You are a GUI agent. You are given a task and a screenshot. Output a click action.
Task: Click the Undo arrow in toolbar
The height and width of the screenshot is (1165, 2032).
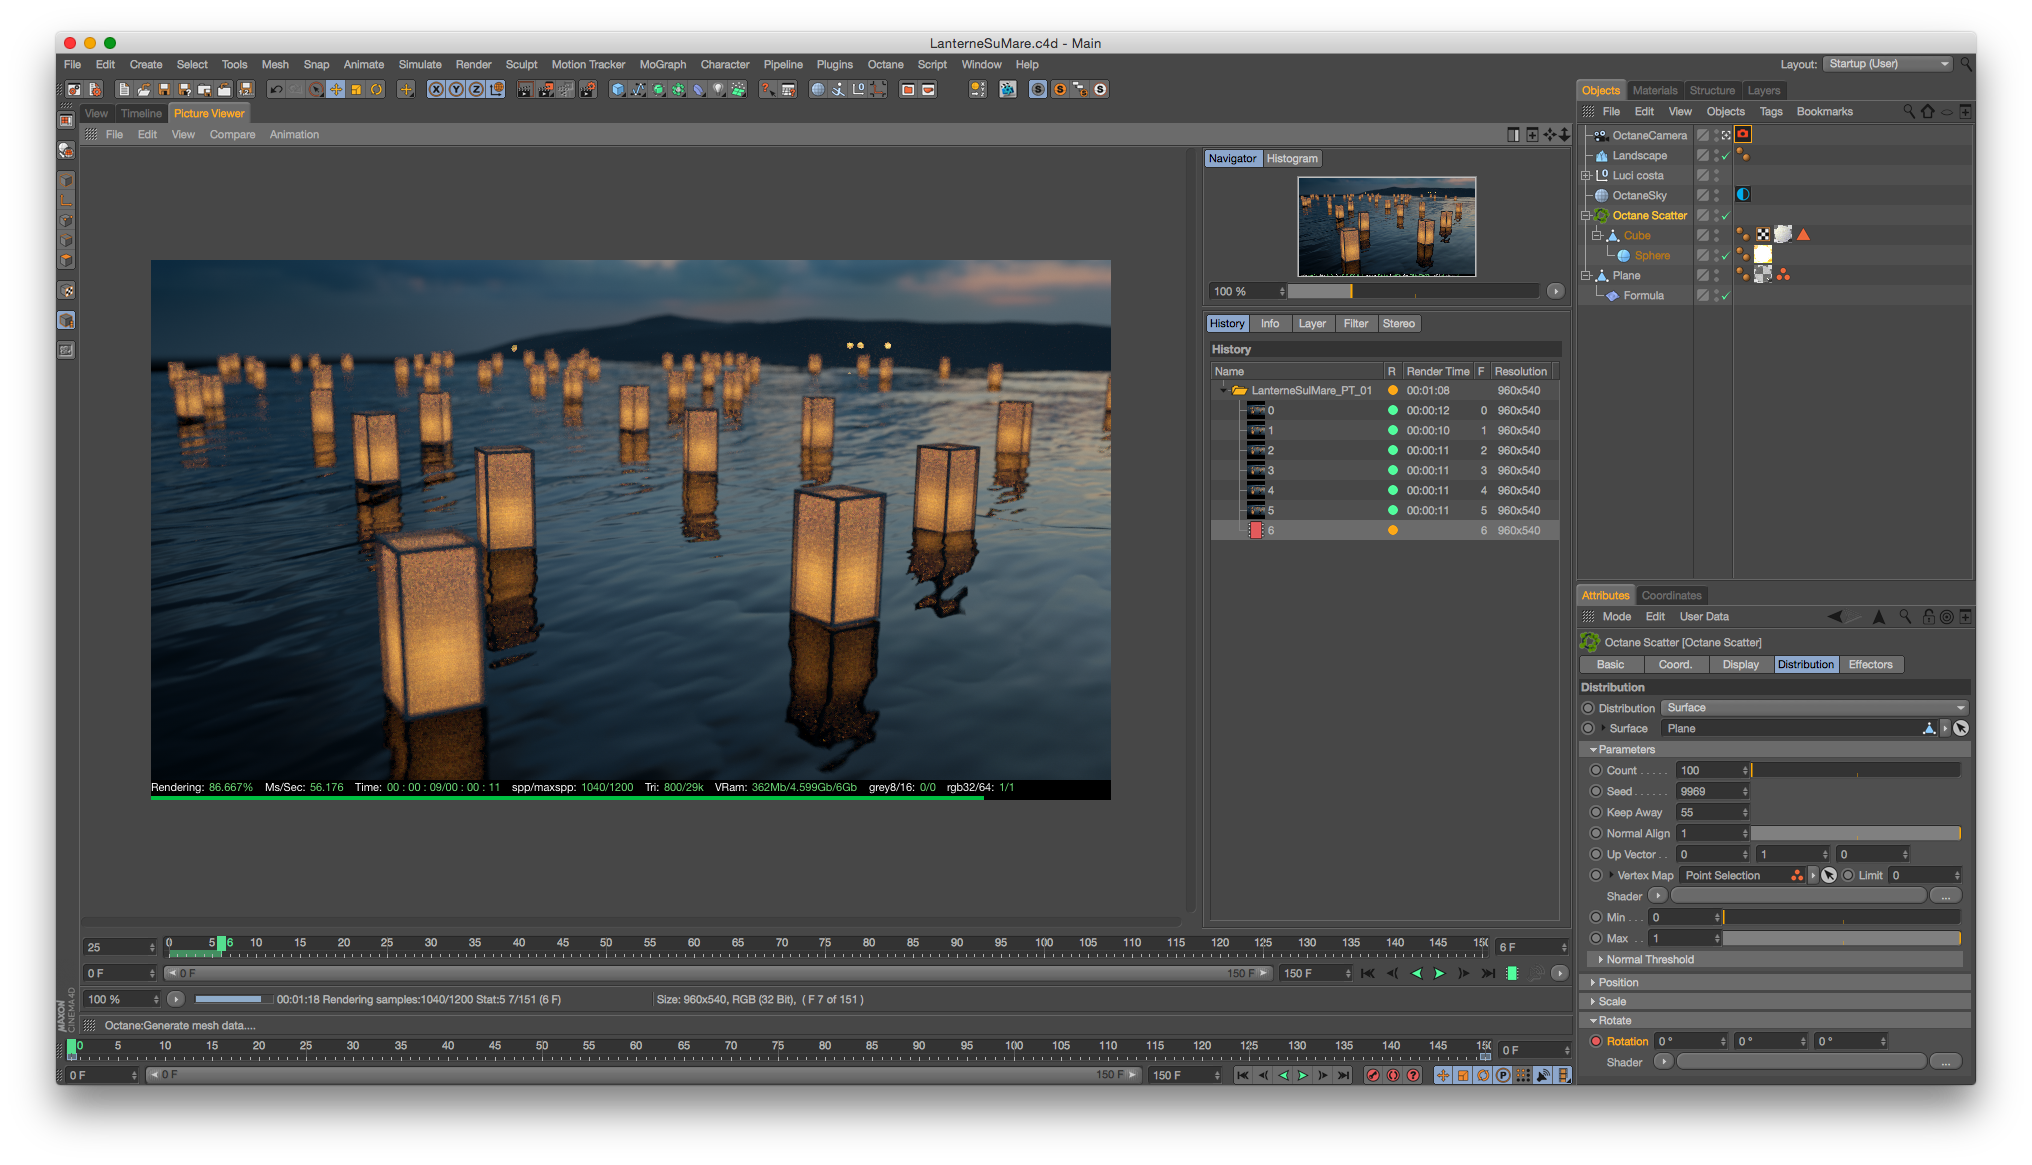[276, 90]
